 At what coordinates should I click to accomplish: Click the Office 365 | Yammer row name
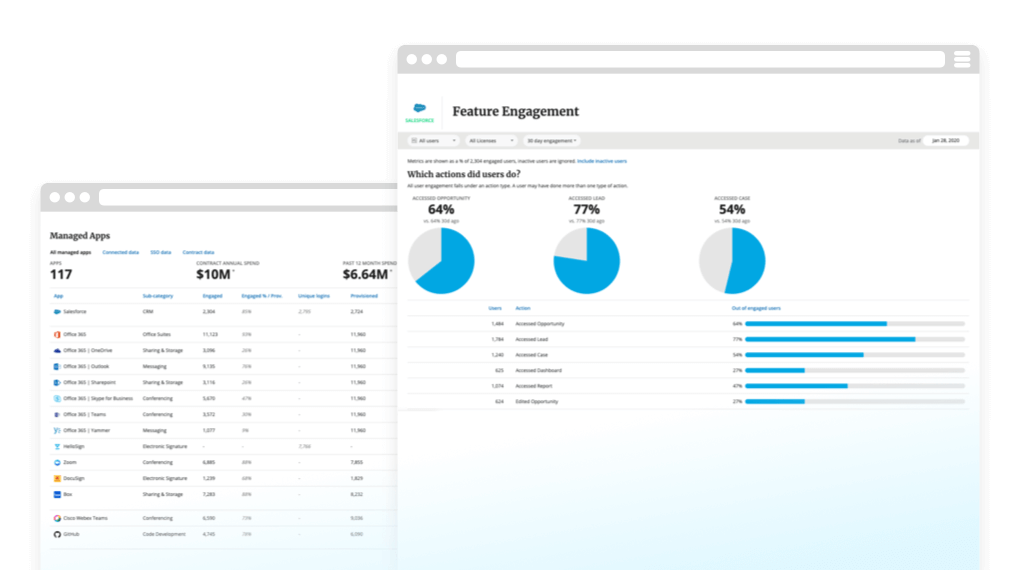(x=87, y=430)
